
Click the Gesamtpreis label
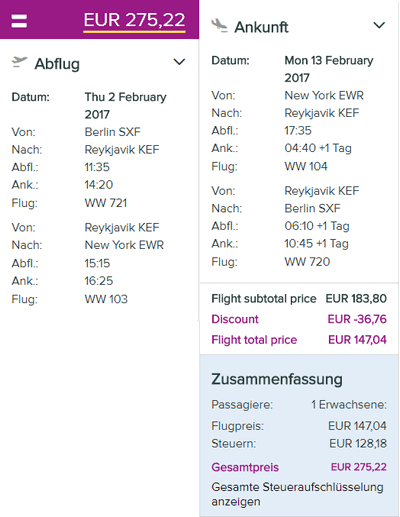point(245,467)
